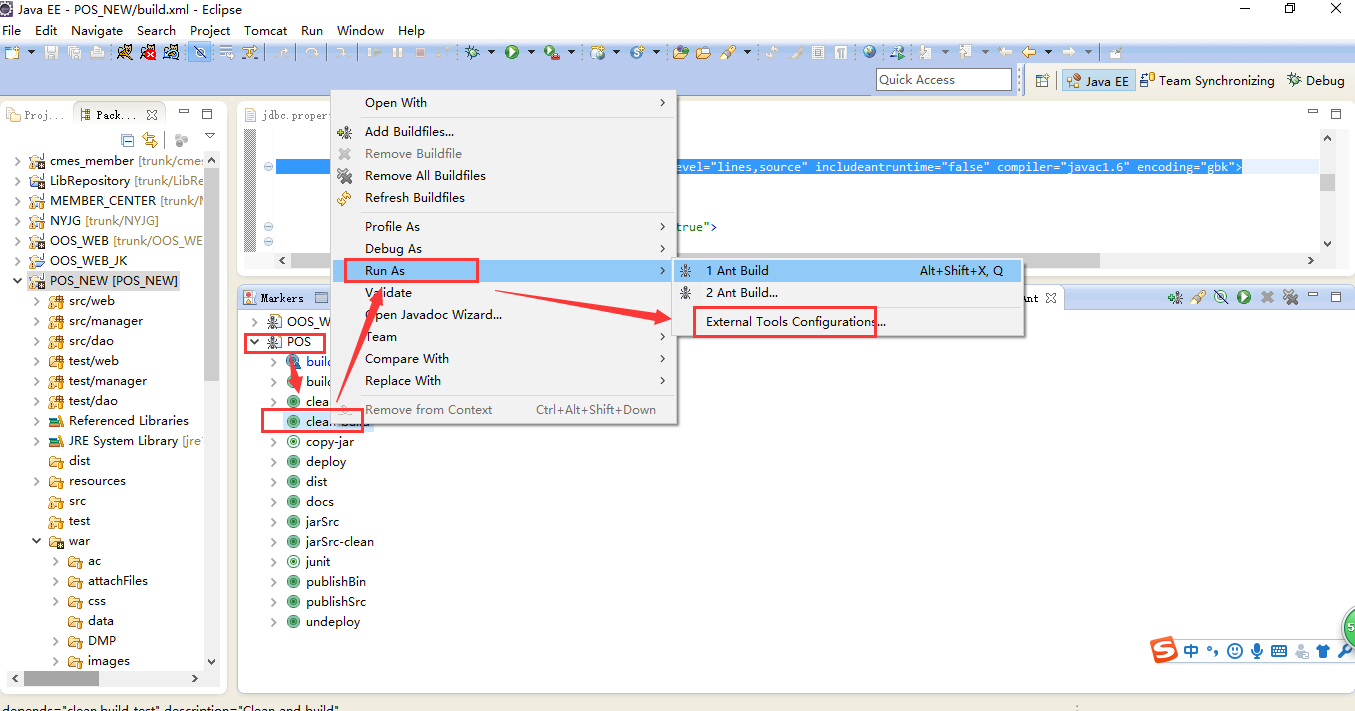
Task: Select the Referenced Libraries tree item
Action: click(x=128, y=421)
